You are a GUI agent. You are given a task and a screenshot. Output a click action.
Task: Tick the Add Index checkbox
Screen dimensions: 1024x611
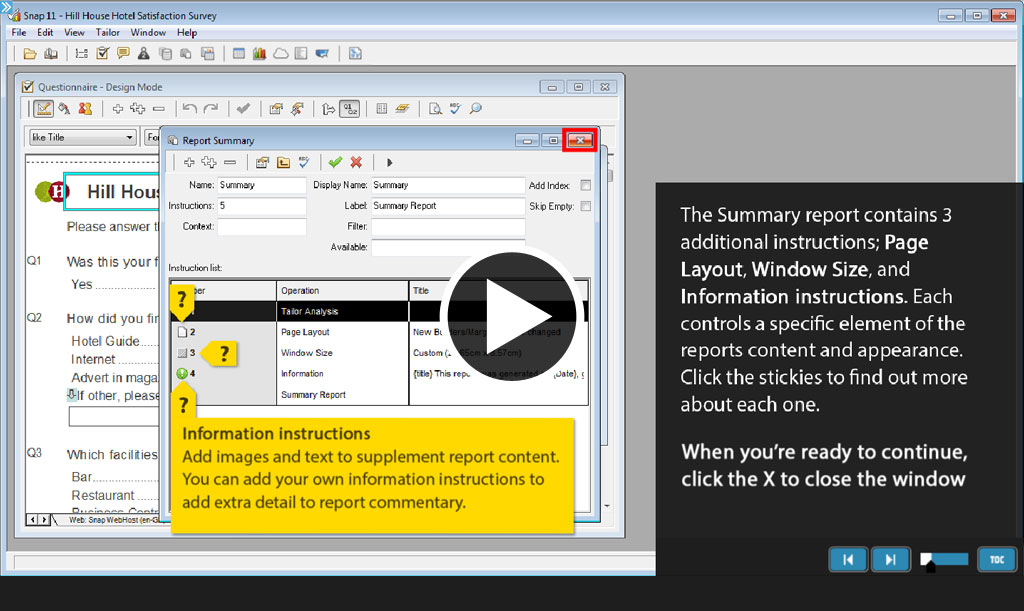pyautogui.click(x=586, y=185)
